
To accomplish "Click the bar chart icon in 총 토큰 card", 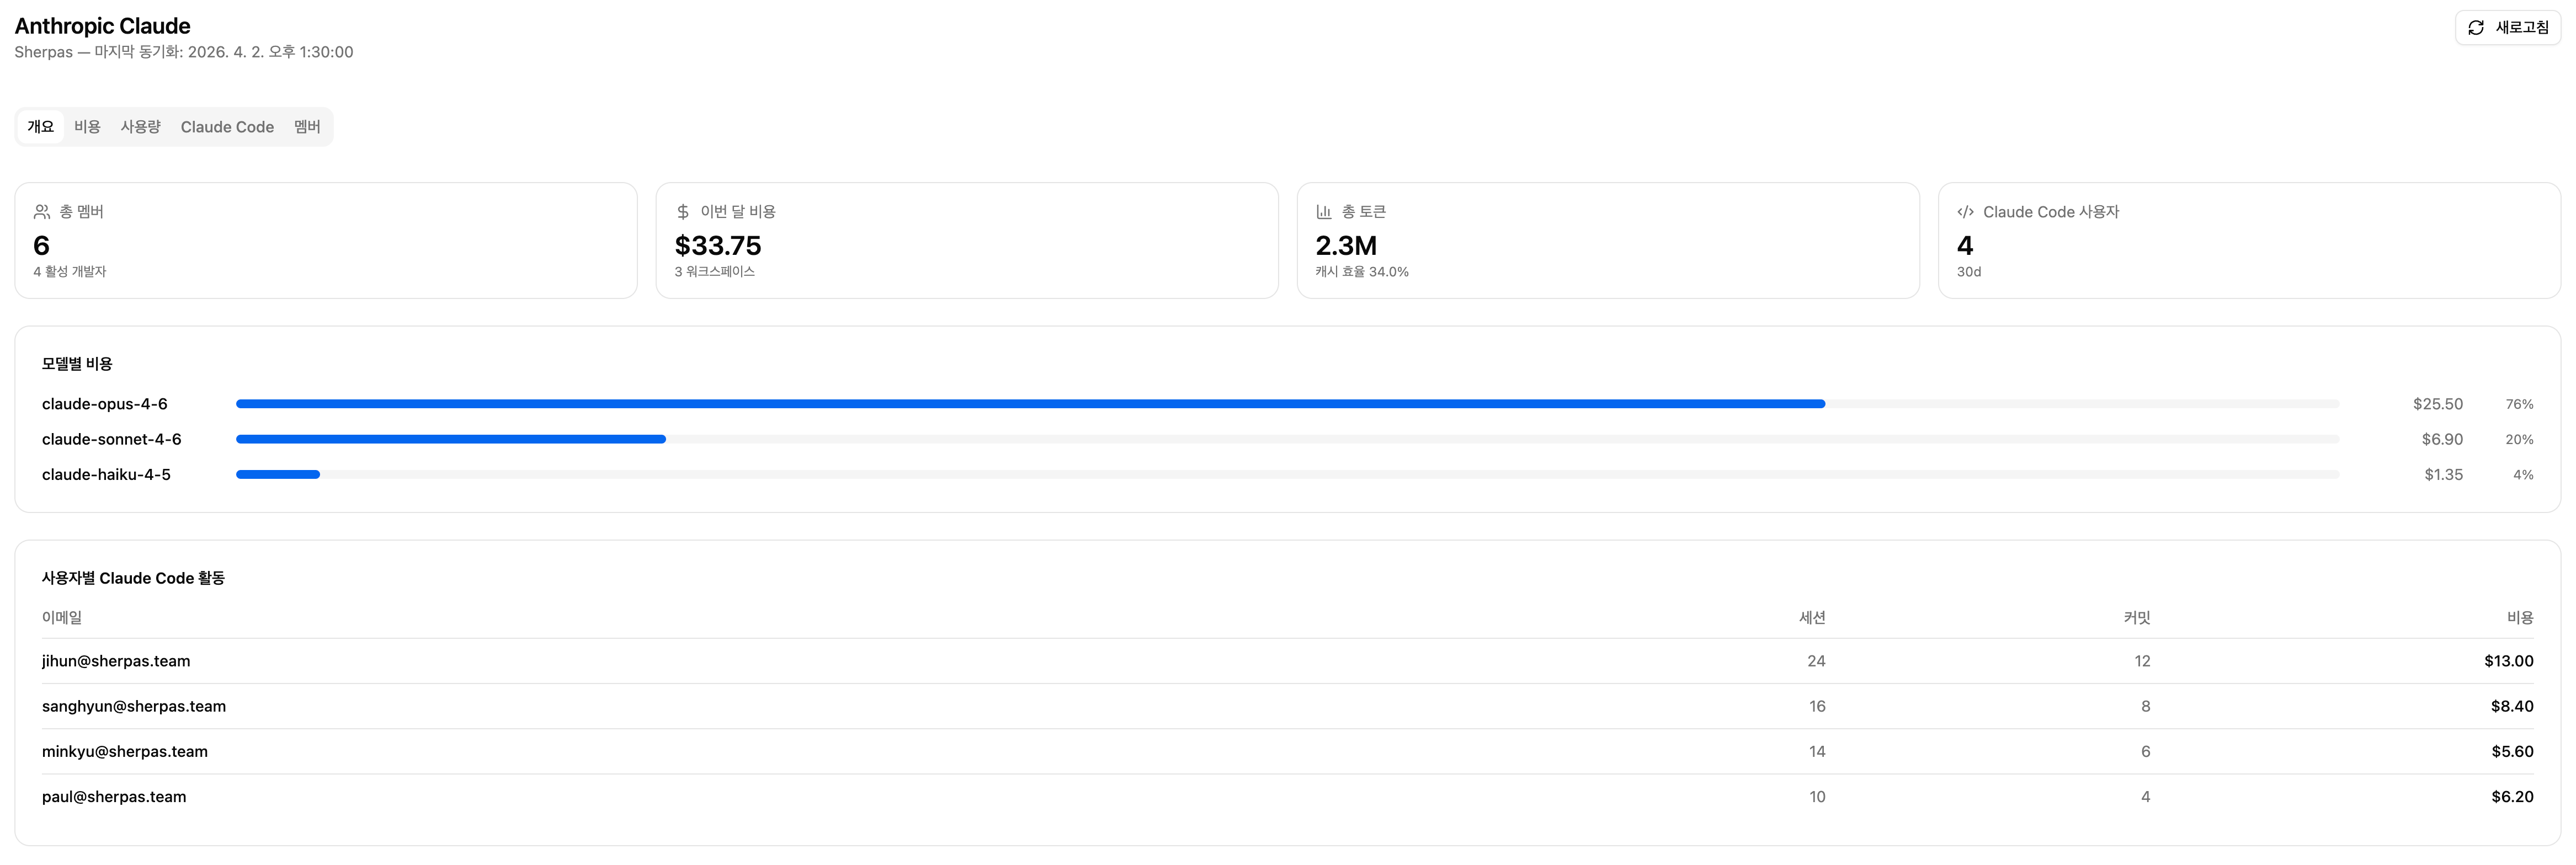I will point(1324,212).
